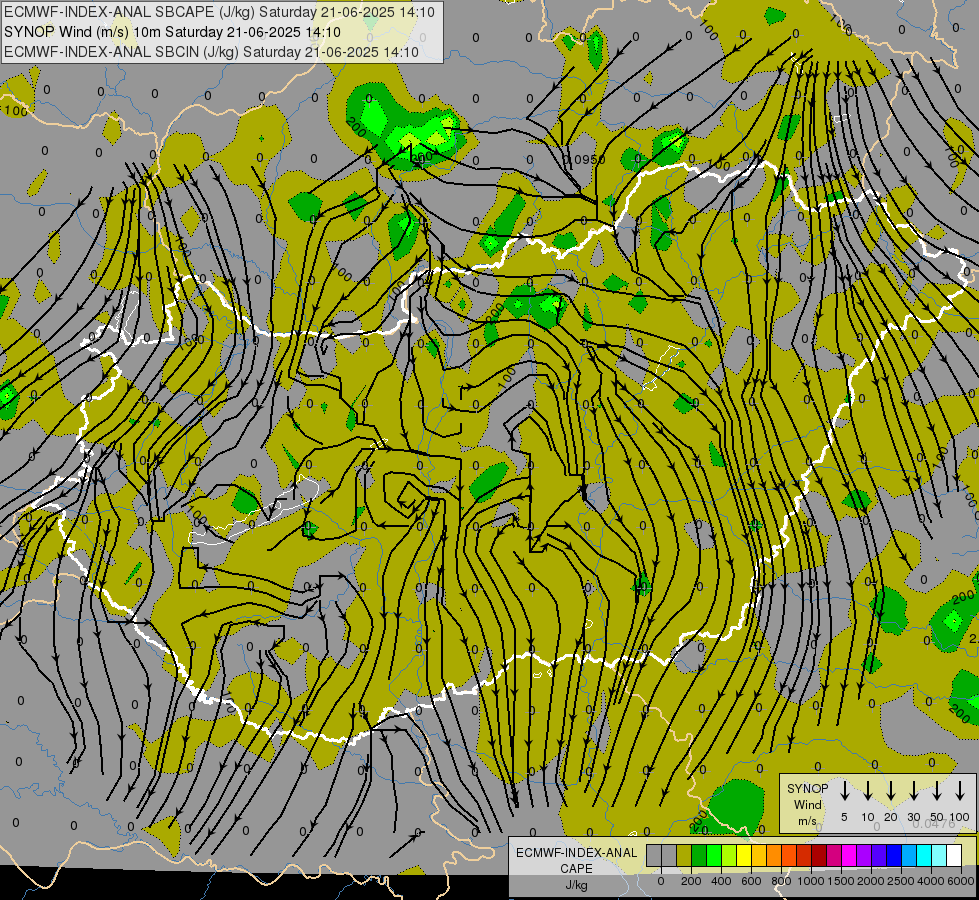The height and width of the screenshot is (900, 979).
Task: Click the SYNOP Wind 10m header line
Action: (172, 32)
